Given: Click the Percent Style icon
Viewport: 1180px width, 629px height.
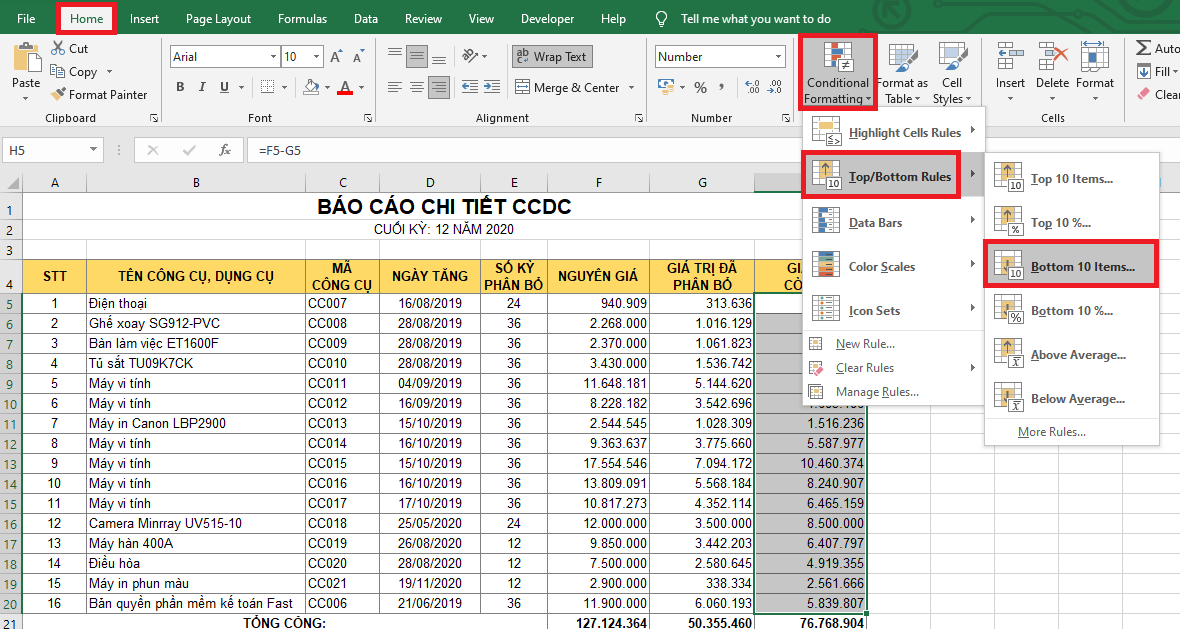Looking at the screenshot, I should click(700, 88).
